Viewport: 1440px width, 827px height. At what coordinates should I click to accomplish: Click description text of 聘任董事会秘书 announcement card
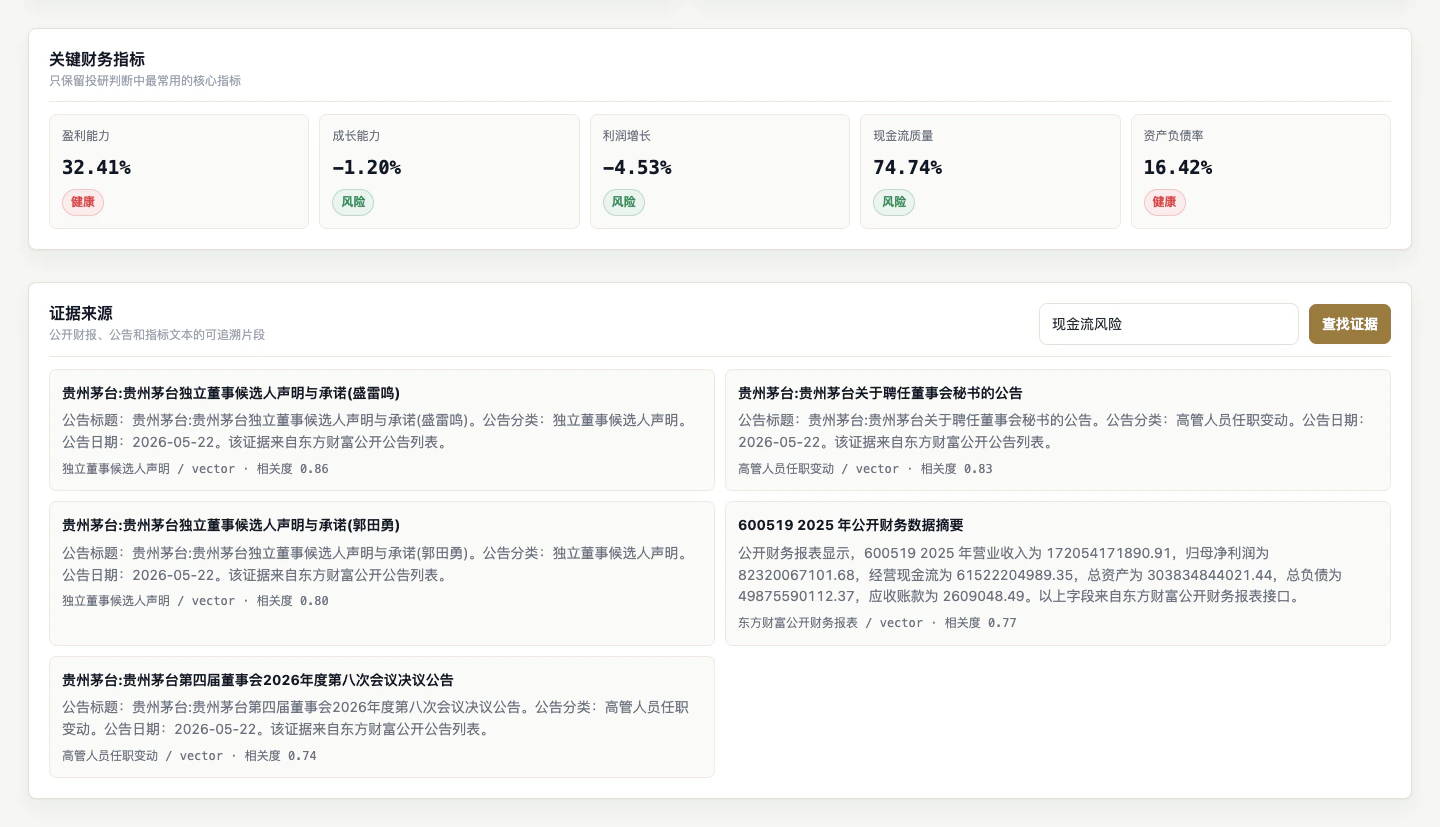pyautogui.click(x=1051, y=431)
